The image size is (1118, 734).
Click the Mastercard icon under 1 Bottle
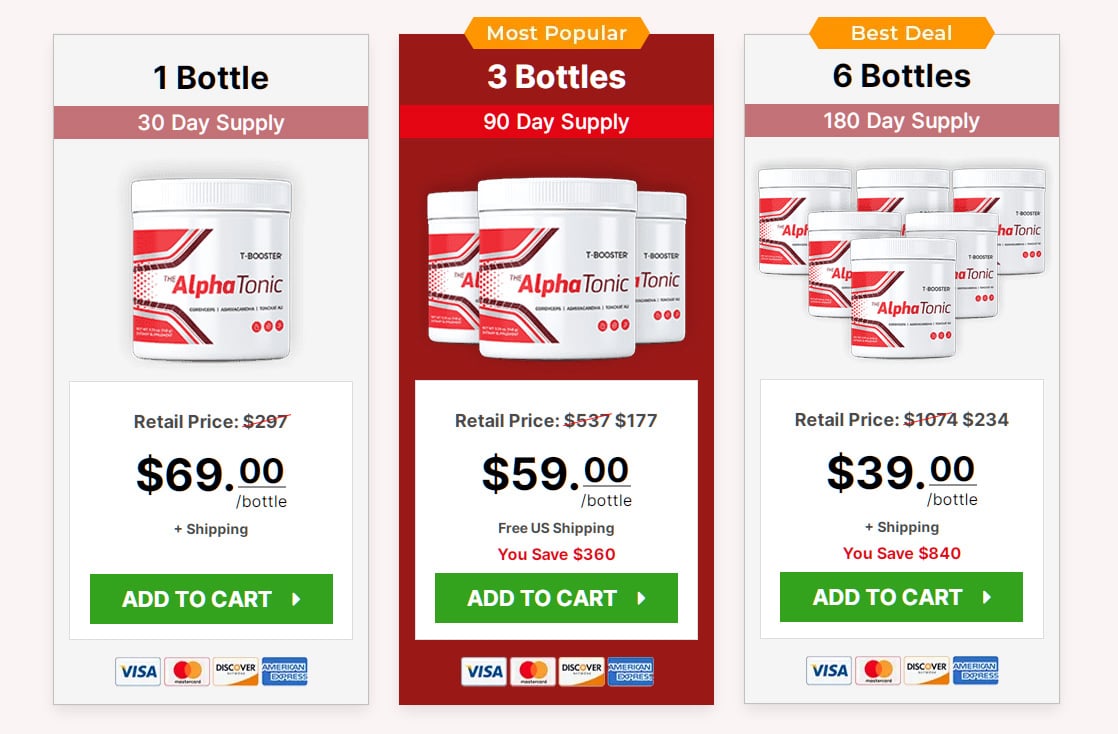[186, 671]
